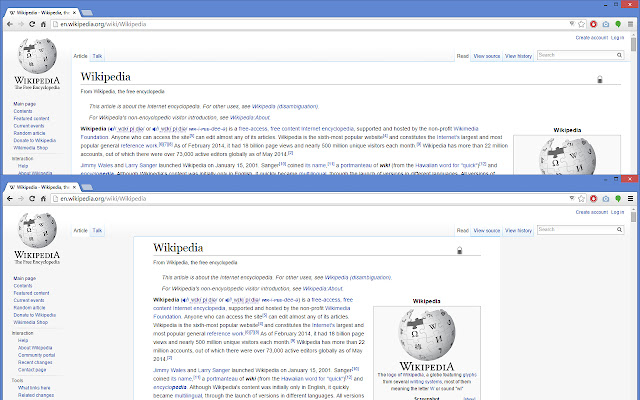This screenshot has height=400, width=640.
Task: Collapse the Interaction section in the bottom sidebar
Action: [22, 333]
